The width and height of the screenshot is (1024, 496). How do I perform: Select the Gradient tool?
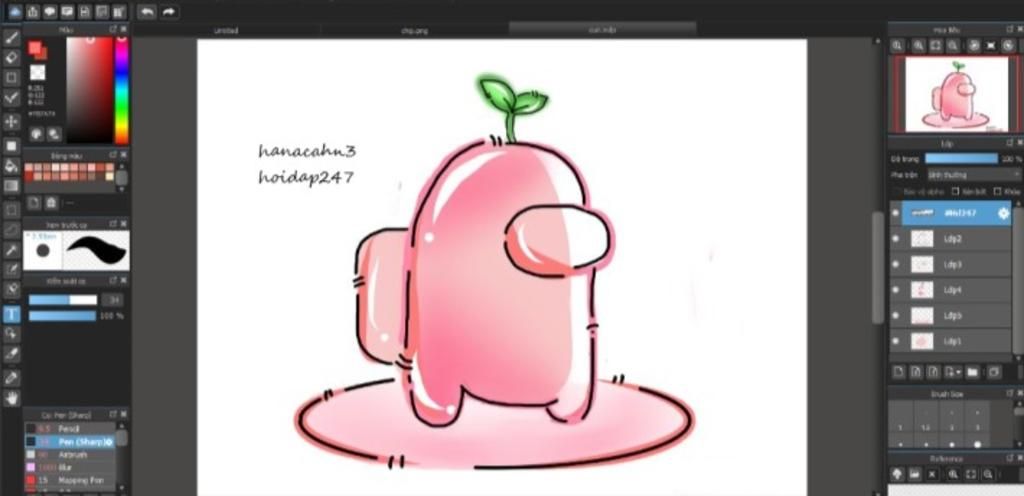pos(11,186)
